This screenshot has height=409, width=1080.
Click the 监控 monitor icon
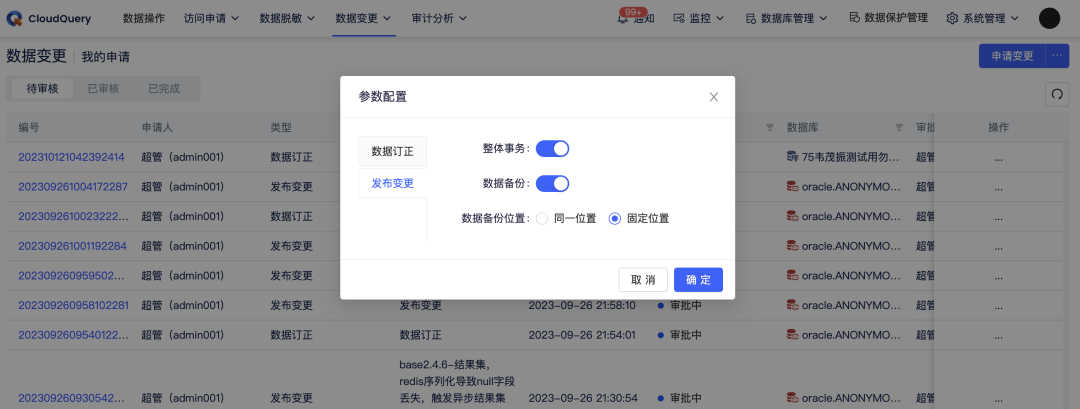679,19
